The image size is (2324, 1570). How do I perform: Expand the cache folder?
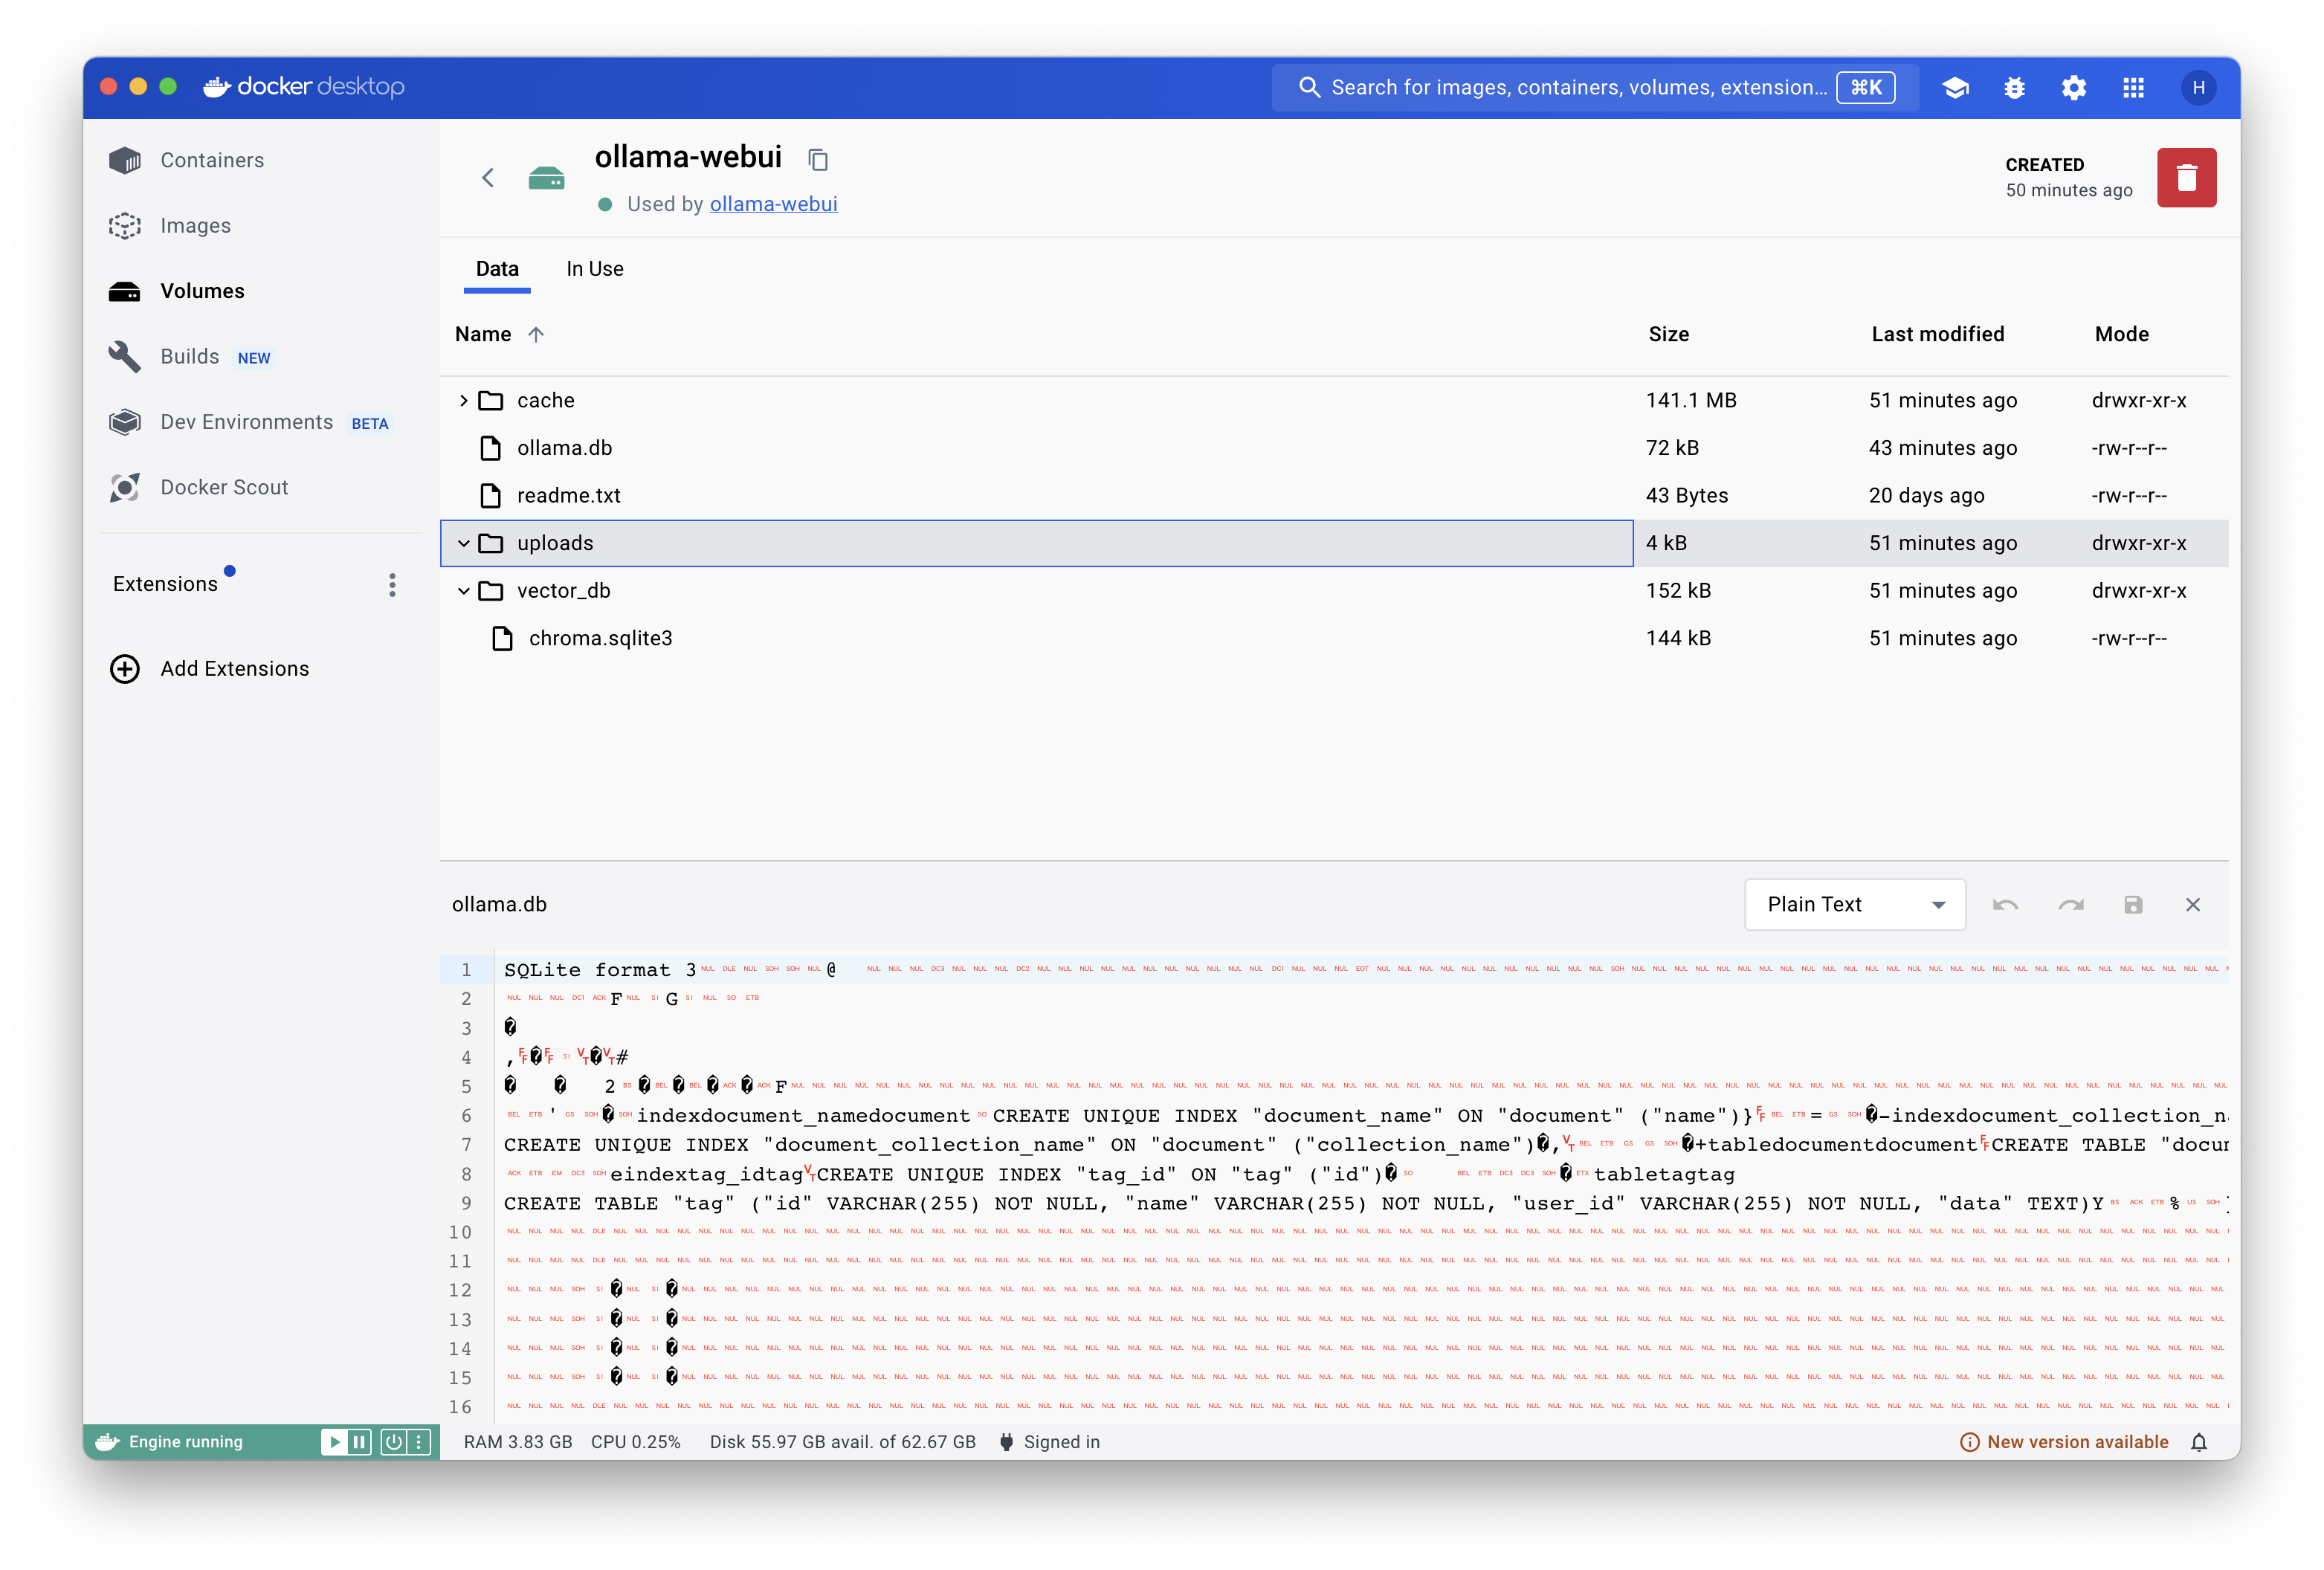click(x=463, y=401)
